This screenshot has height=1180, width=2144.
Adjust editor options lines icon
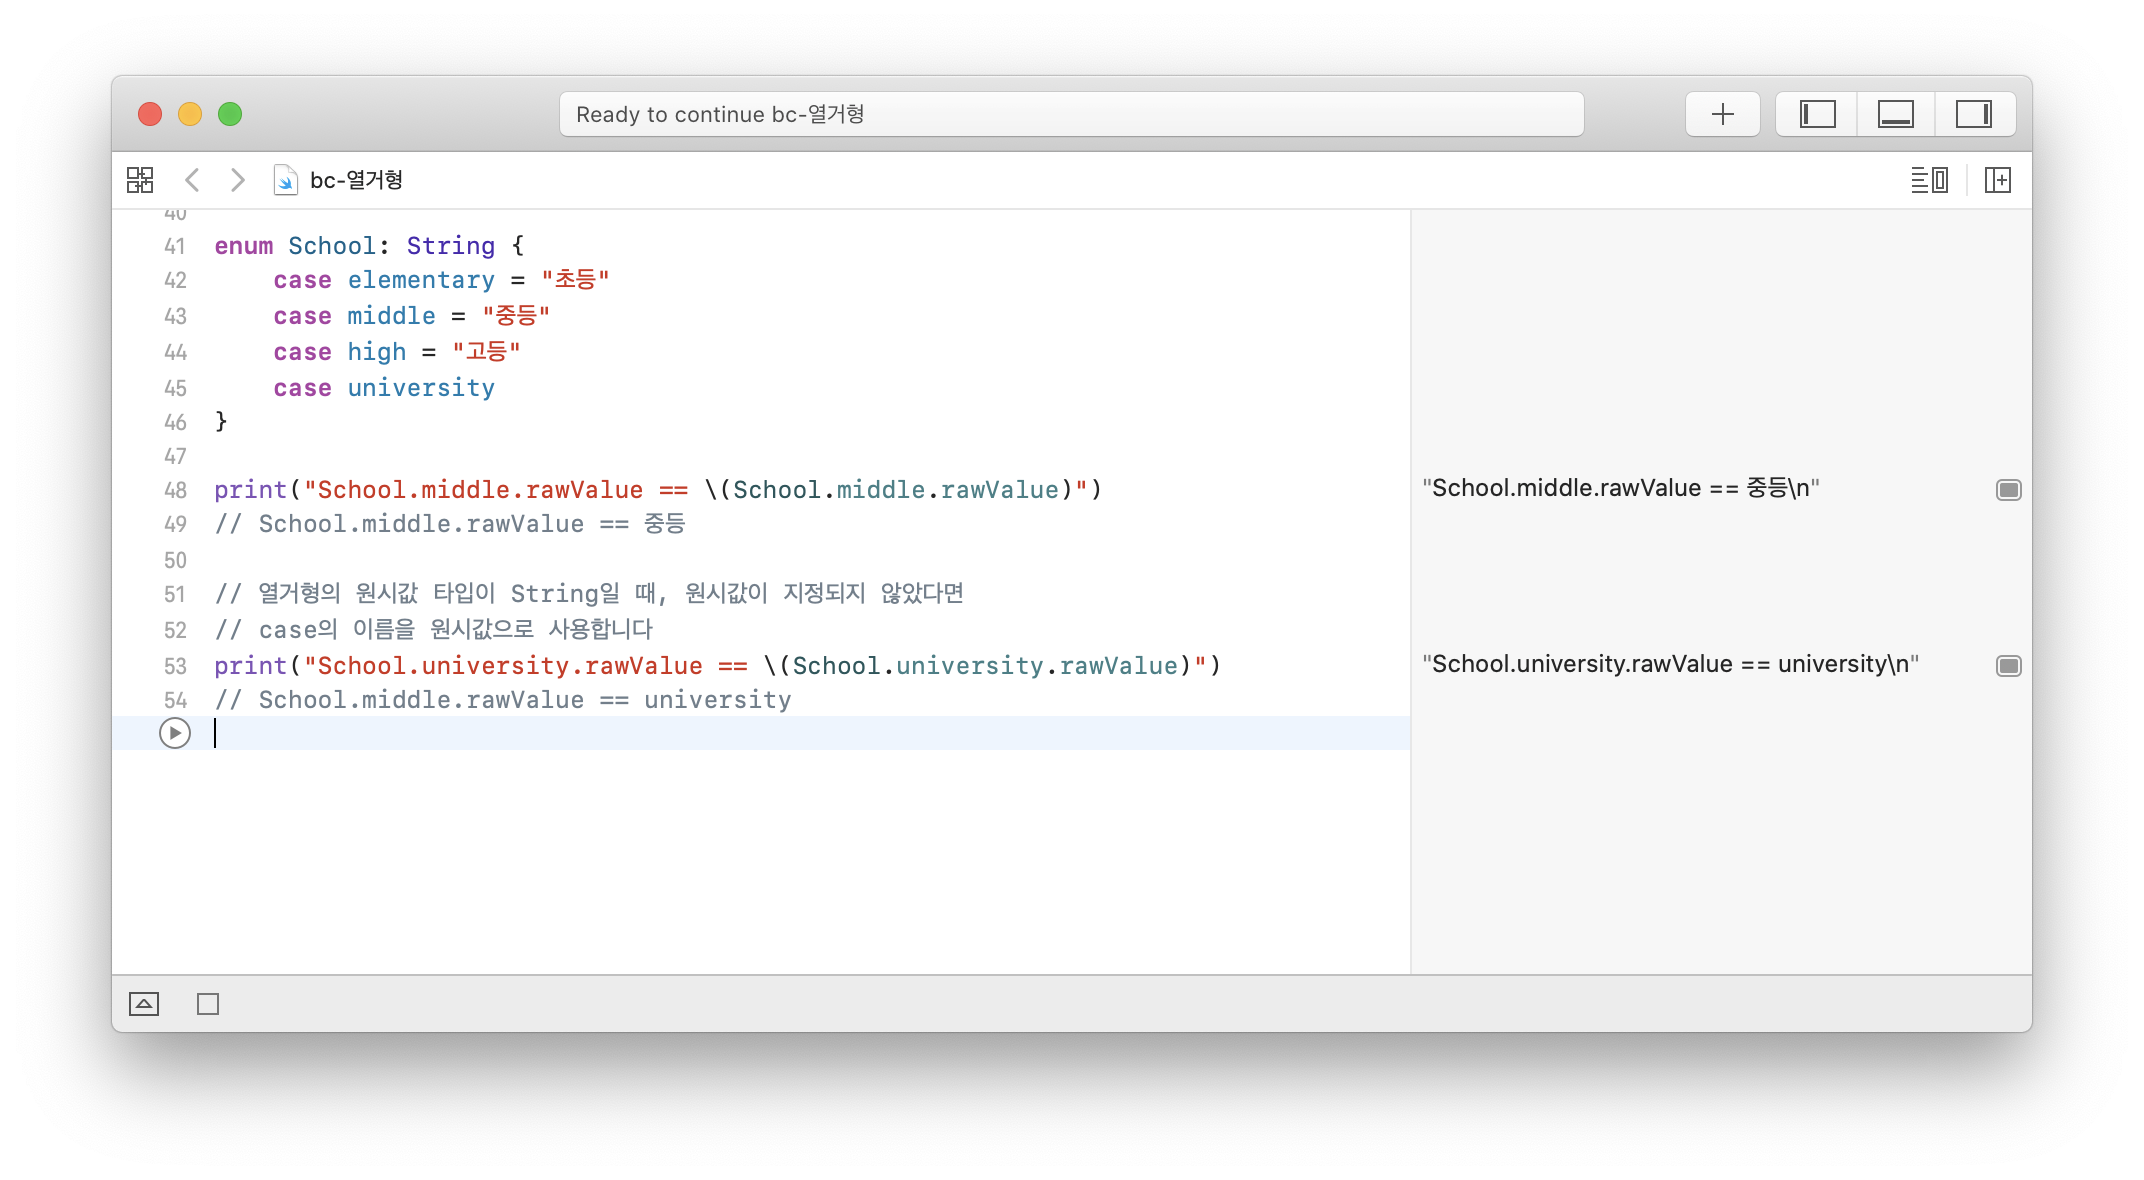tap(1929, 180)
